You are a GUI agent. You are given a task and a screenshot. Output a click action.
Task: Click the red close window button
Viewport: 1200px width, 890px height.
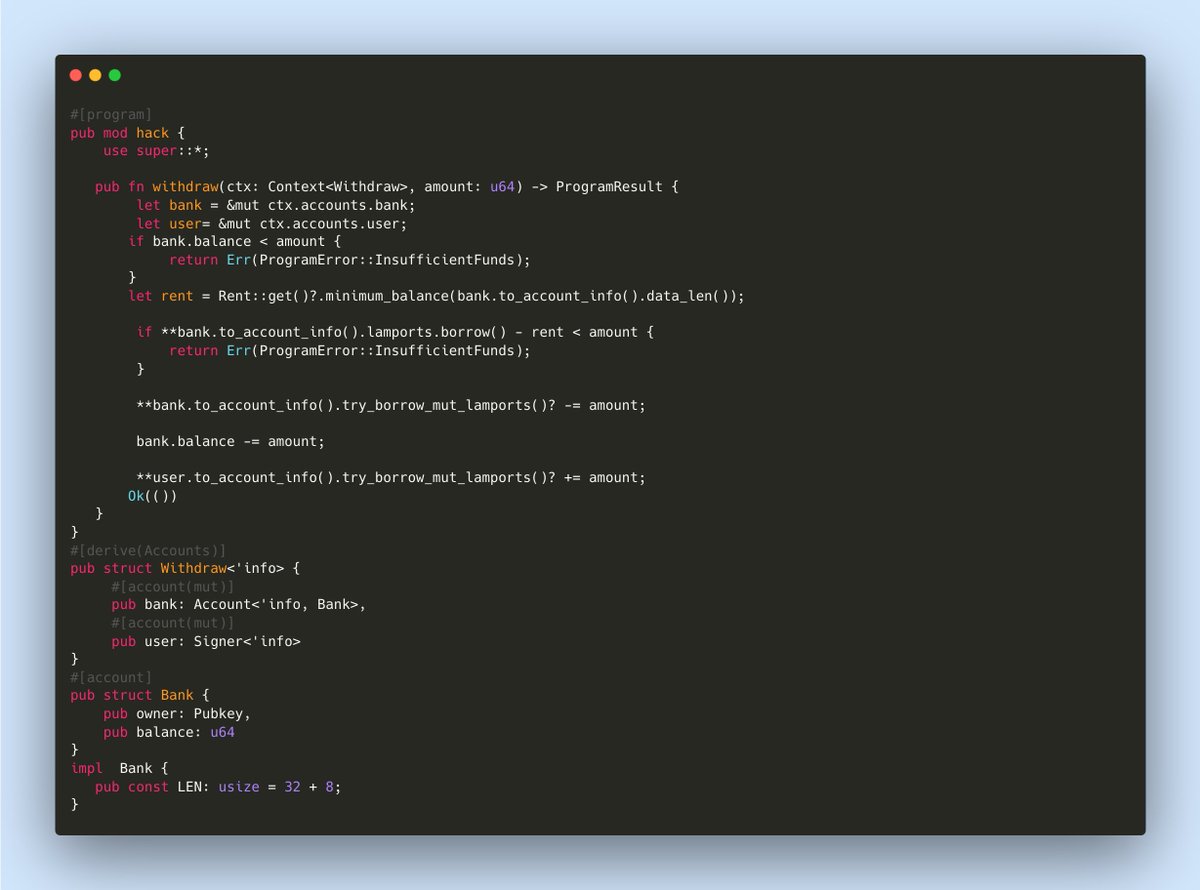(x=75, y=74)
